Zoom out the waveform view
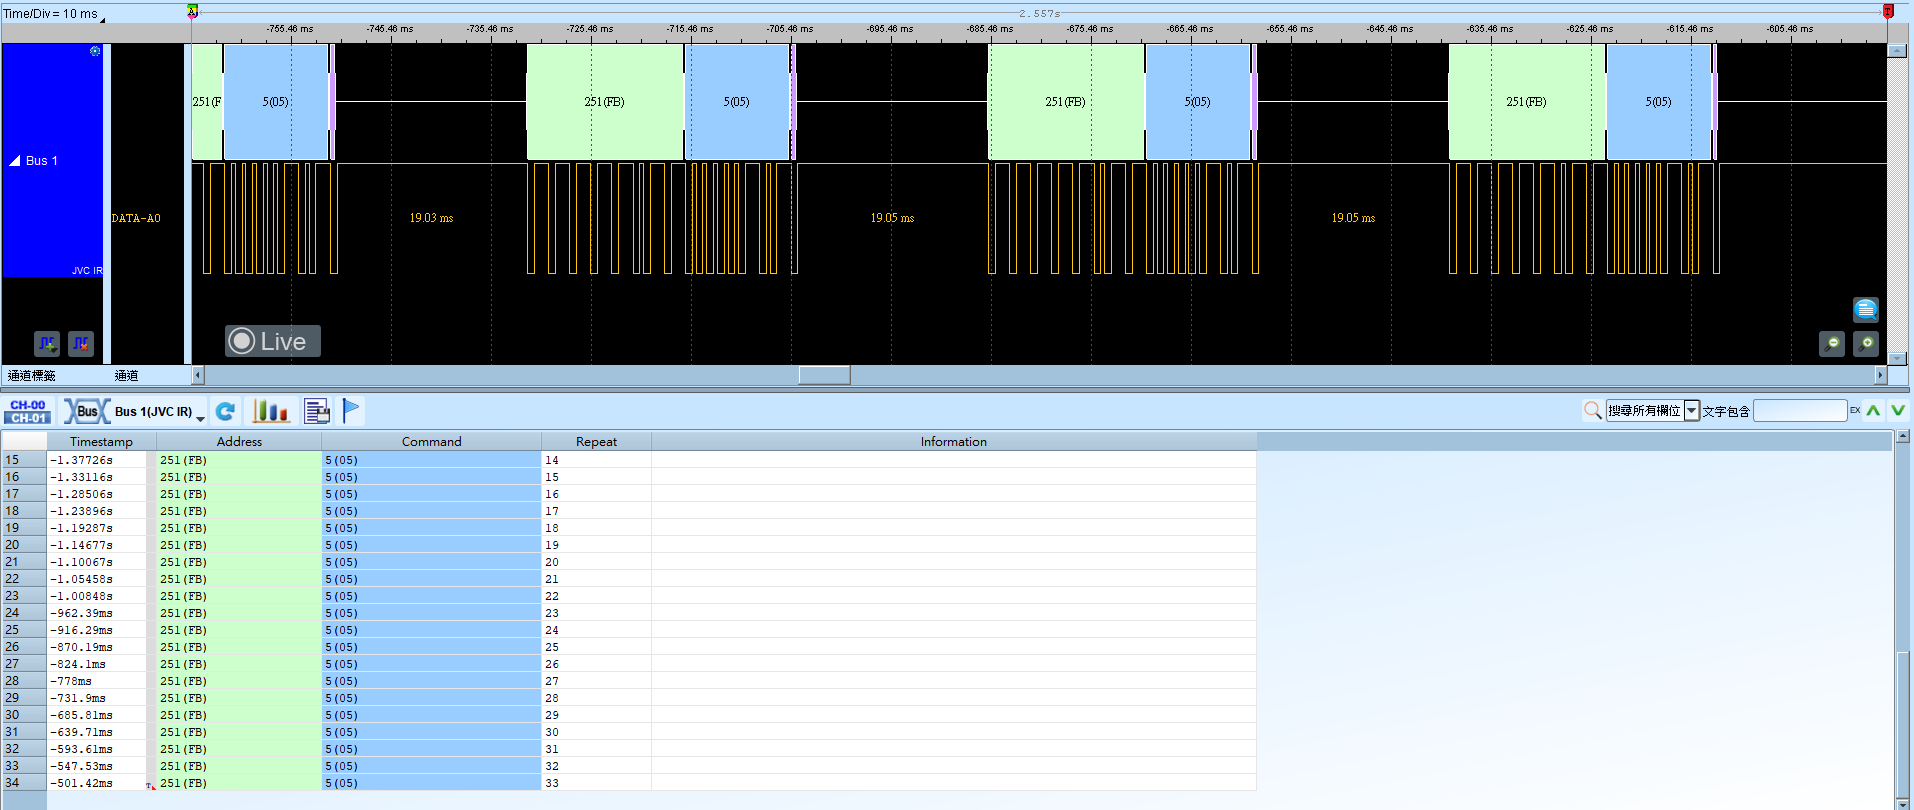 tap(1831, 344)
